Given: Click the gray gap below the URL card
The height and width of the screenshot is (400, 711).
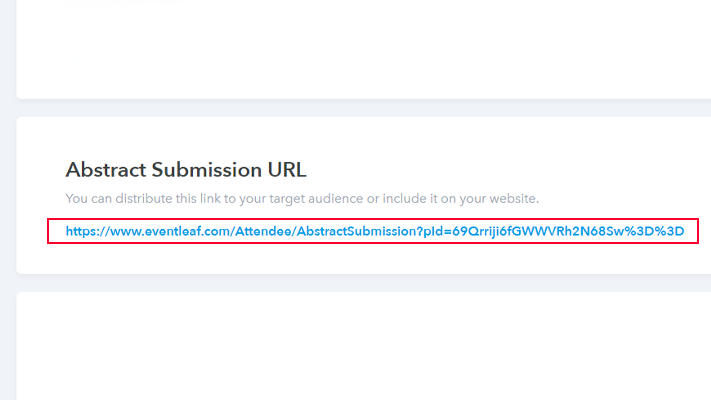Looking at the screenshot, I should 360,282.
